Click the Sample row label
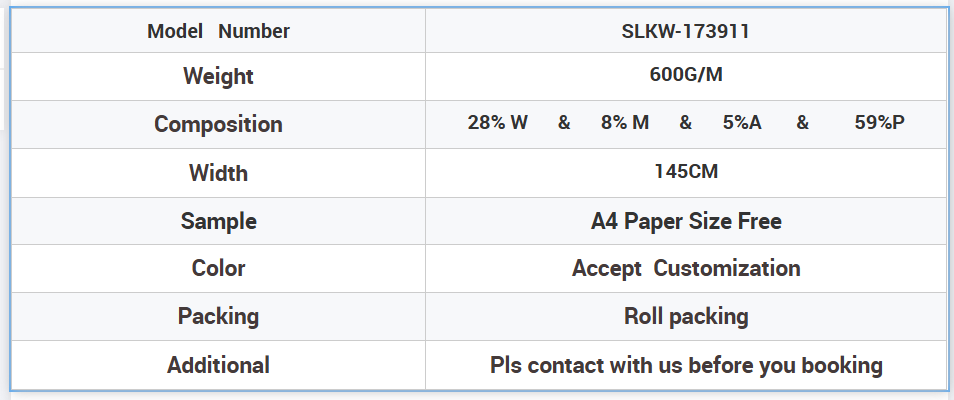This screenshot has width=954, height=400. coord(218,221)
